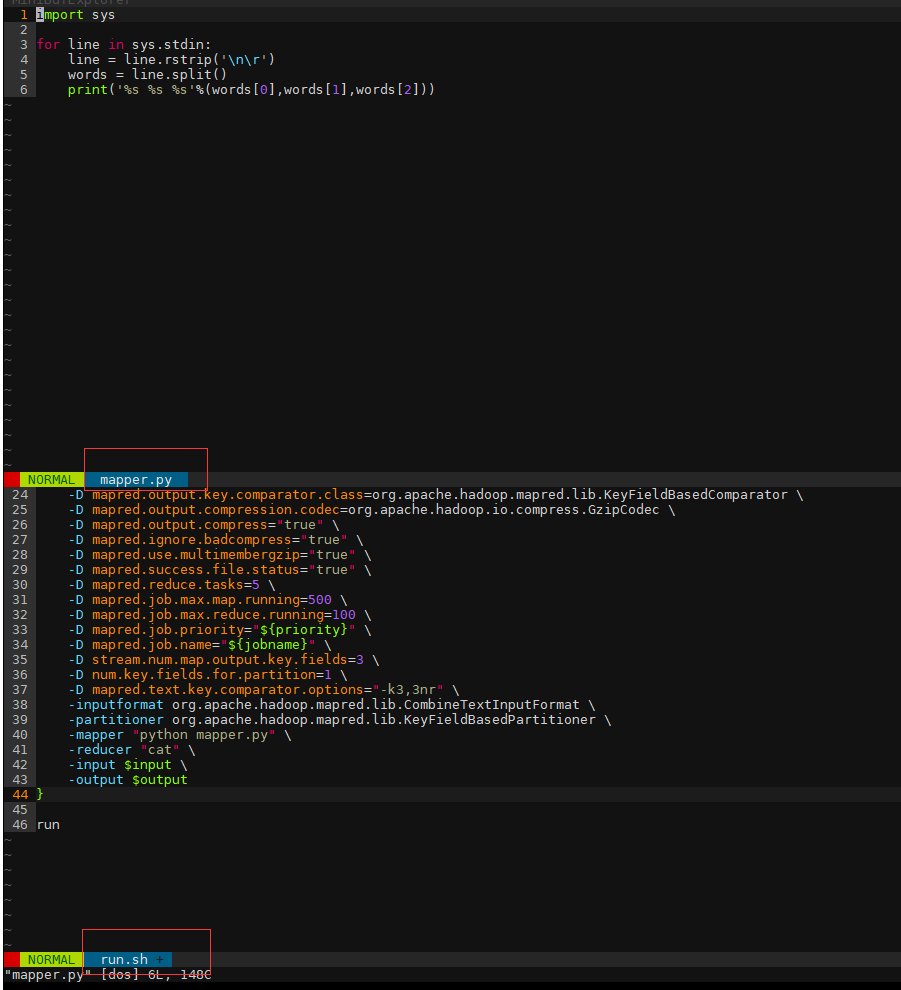Click the -partitioner KeyFieldBasedPartitioner line

[340, 720]
